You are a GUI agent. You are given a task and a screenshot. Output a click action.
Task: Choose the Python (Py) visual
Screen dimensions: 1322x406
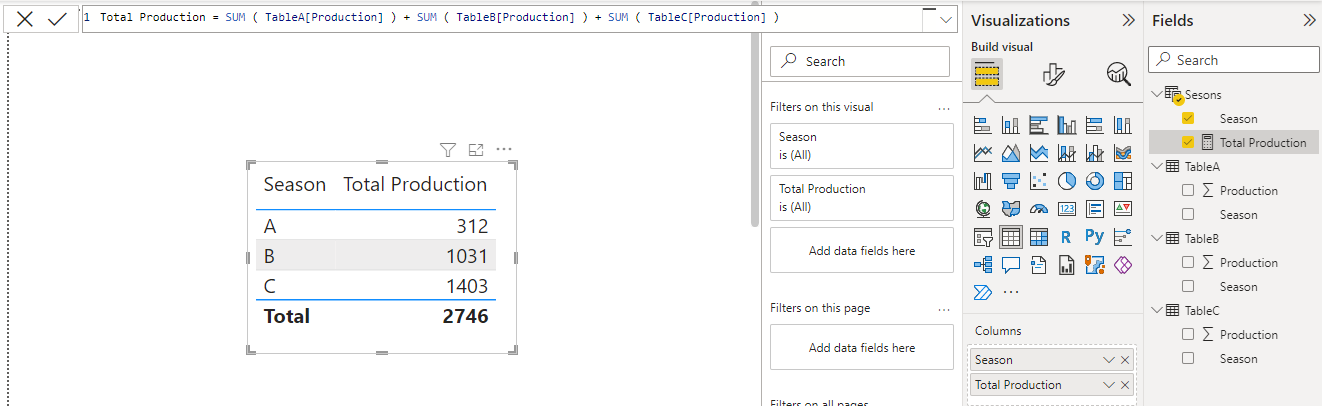click(x=1095, y=237)
